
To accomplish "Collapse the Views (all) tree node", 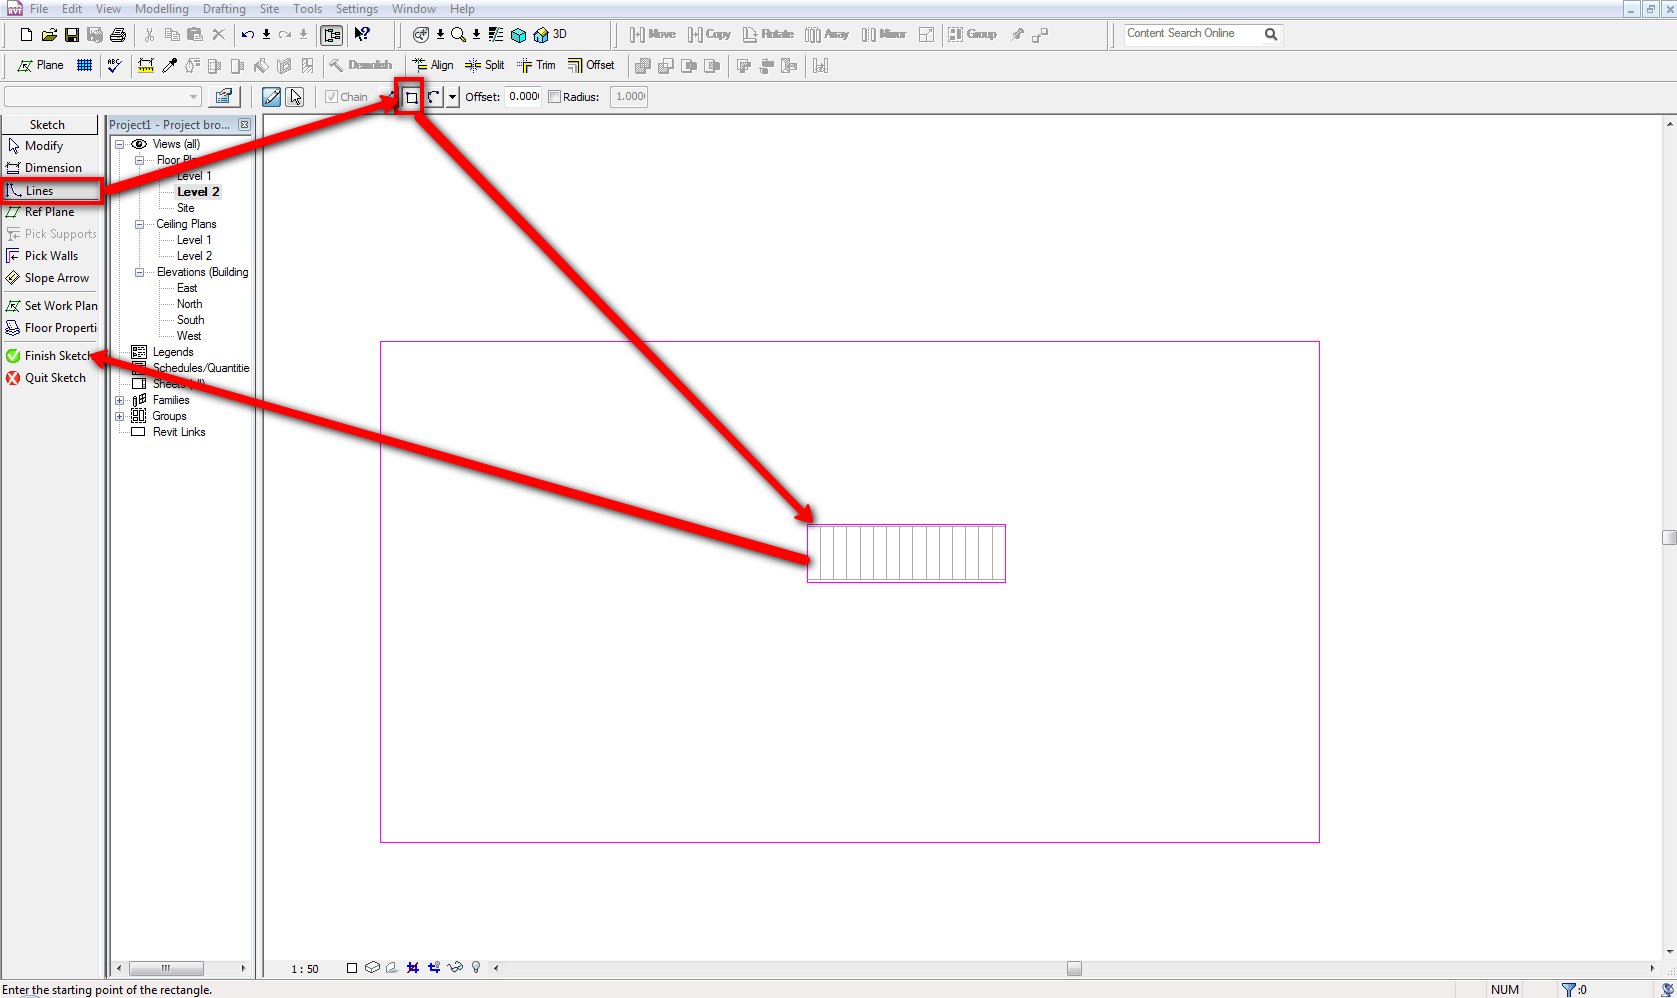I will click(119, 144).
